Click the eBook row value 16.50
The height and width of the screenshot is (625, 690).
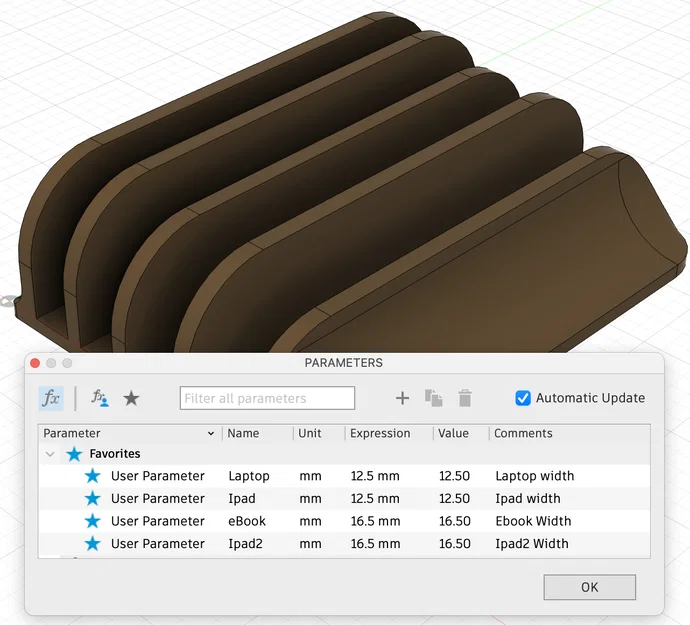coord(455,521)
